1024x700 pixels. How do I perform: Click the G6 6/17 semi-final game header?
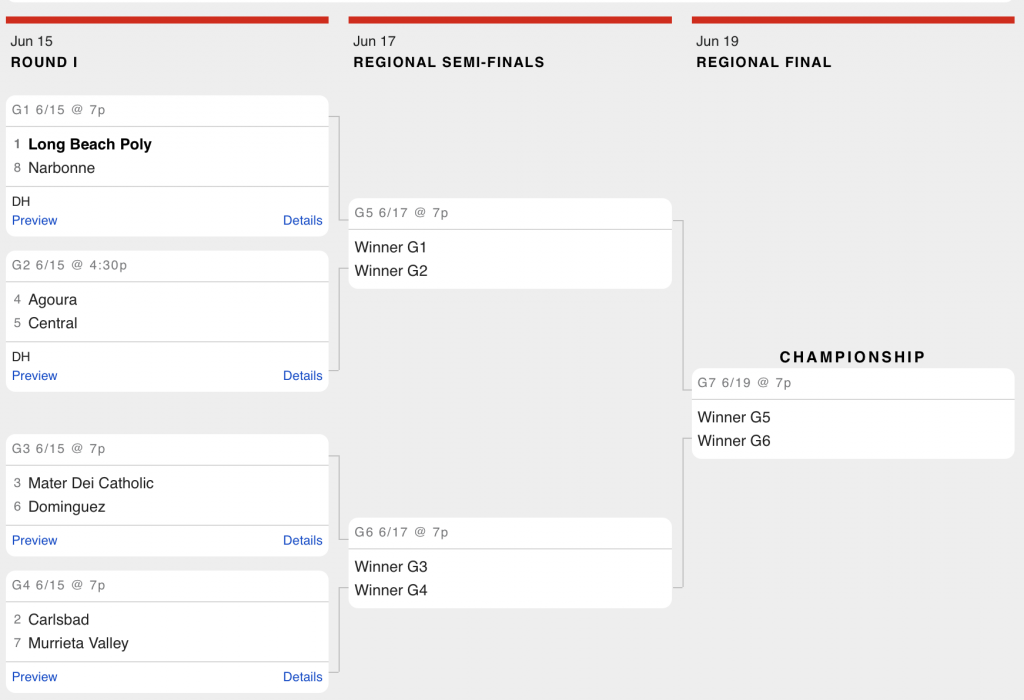point(510,532)
